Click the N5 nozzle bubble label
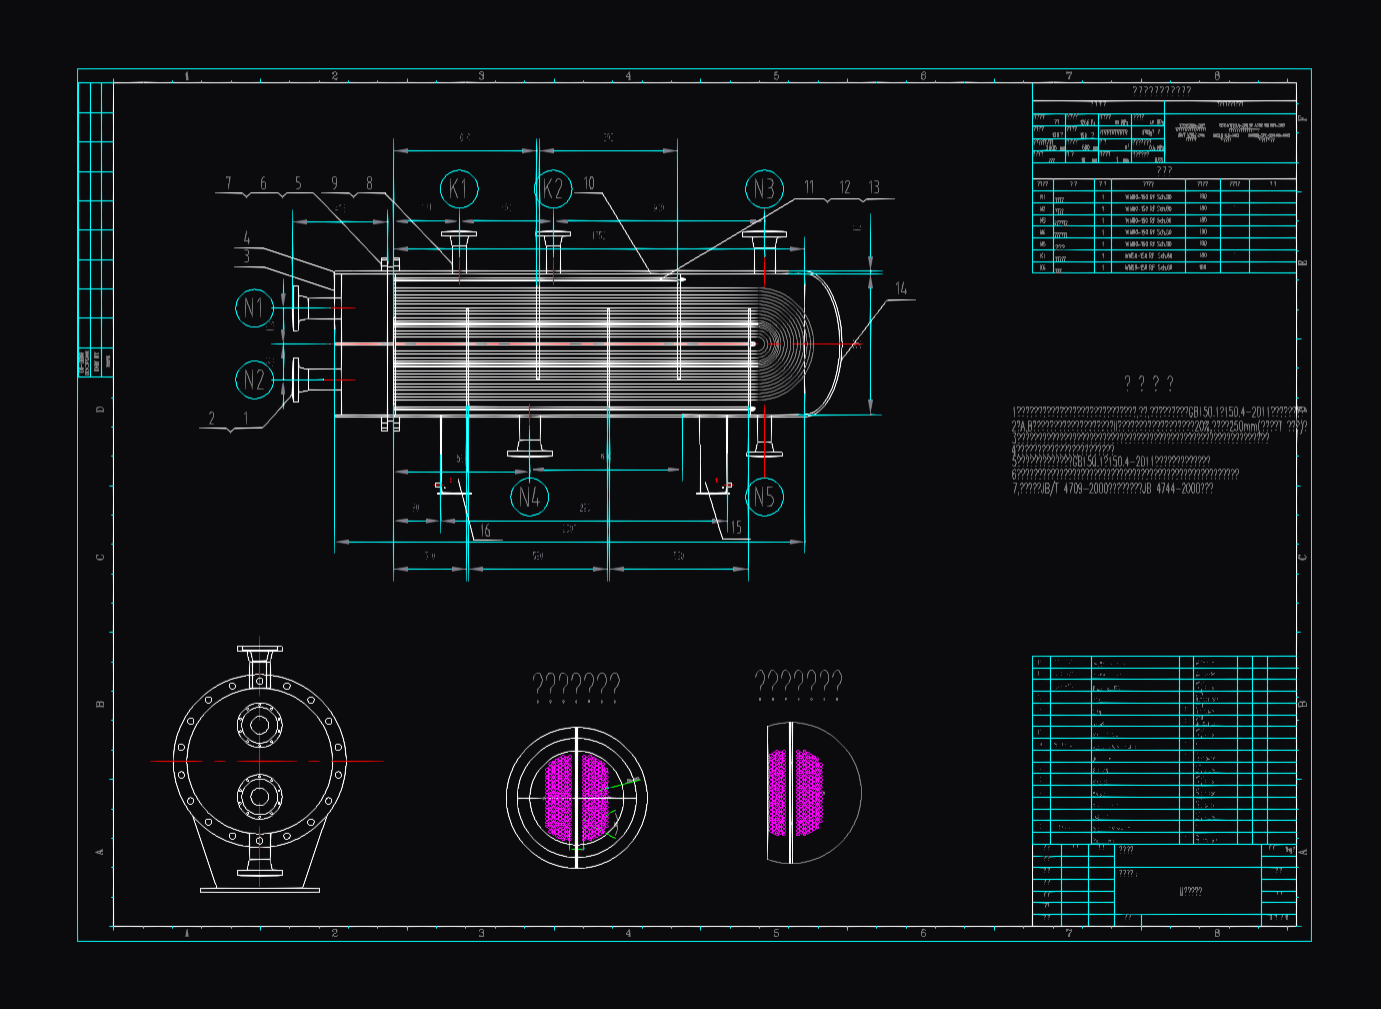This screenshot has height=1009, width=1381. point(764,496)
